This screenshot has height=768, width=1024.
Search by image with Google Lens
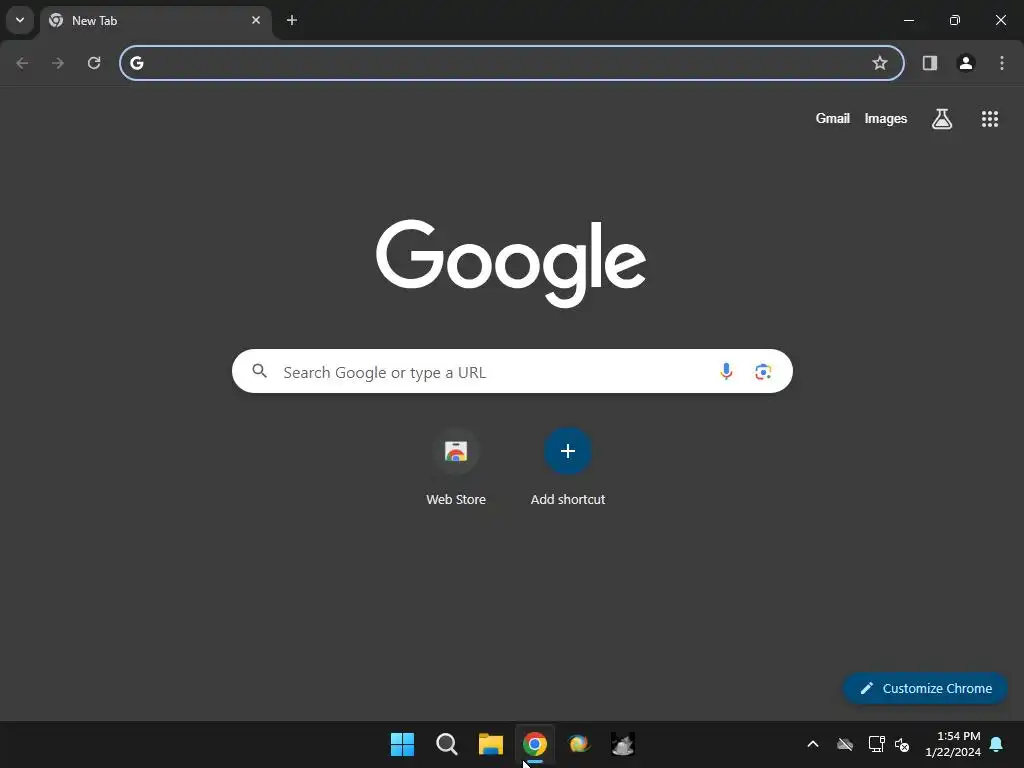[x=763, y=372]
